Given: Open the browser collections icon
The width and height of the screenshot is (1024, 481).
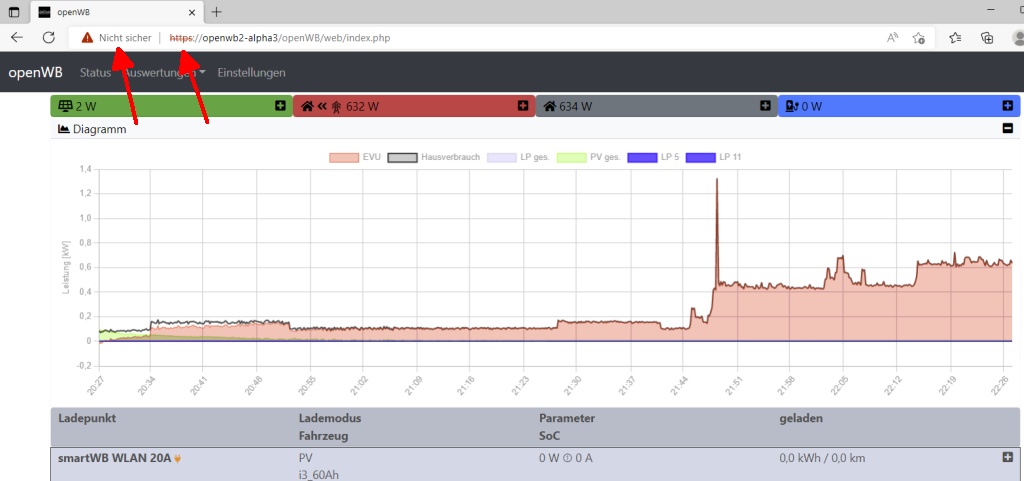Looking at the screenshot, I should 987,38.
